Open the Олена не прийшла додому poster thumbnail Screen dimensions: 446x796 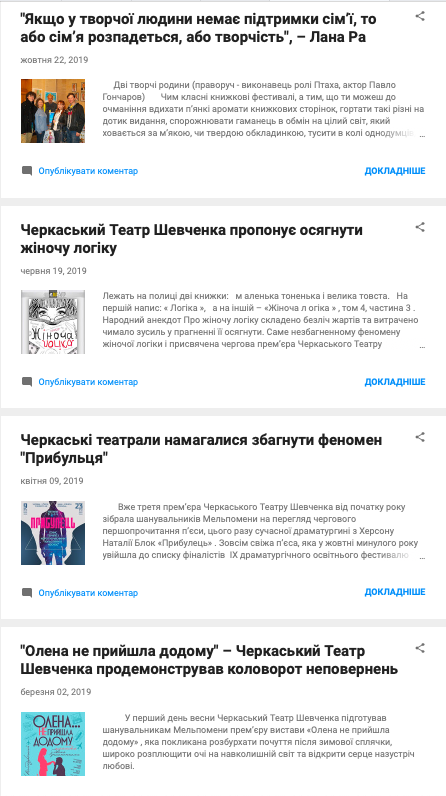click(53, 744)
